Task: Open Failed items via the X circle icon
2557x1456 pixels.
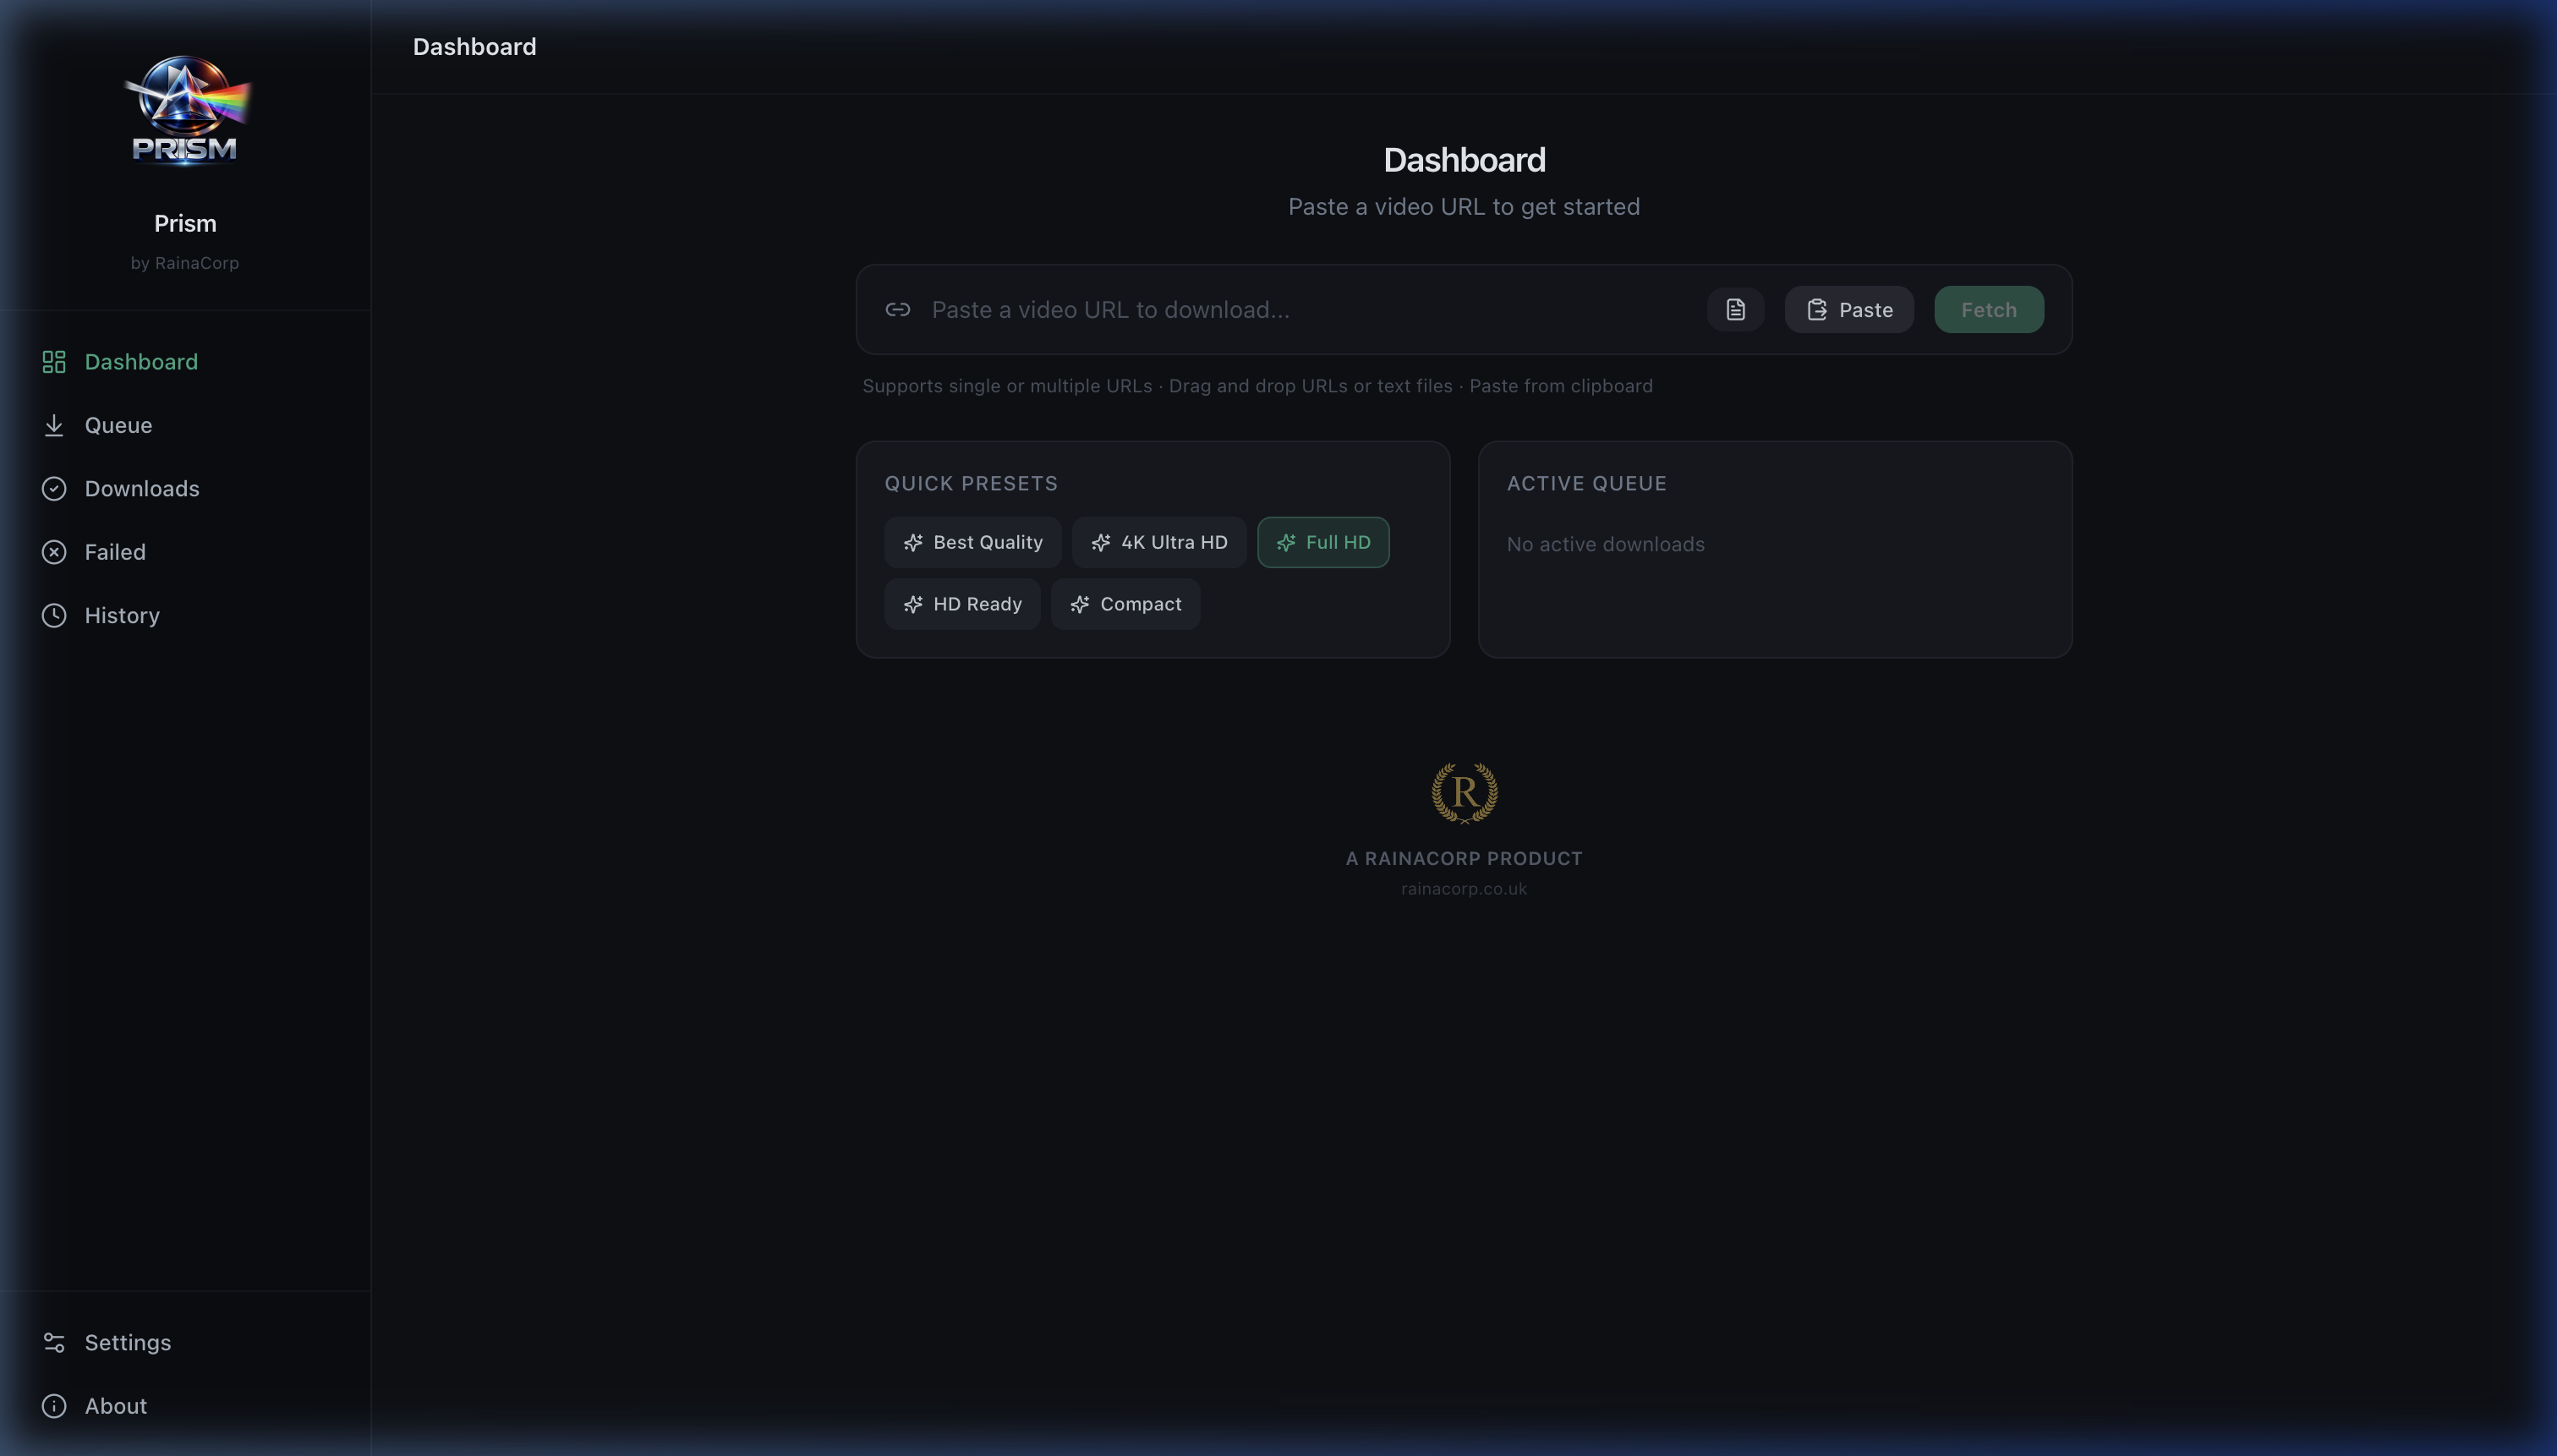Action: tap(54, 552)
